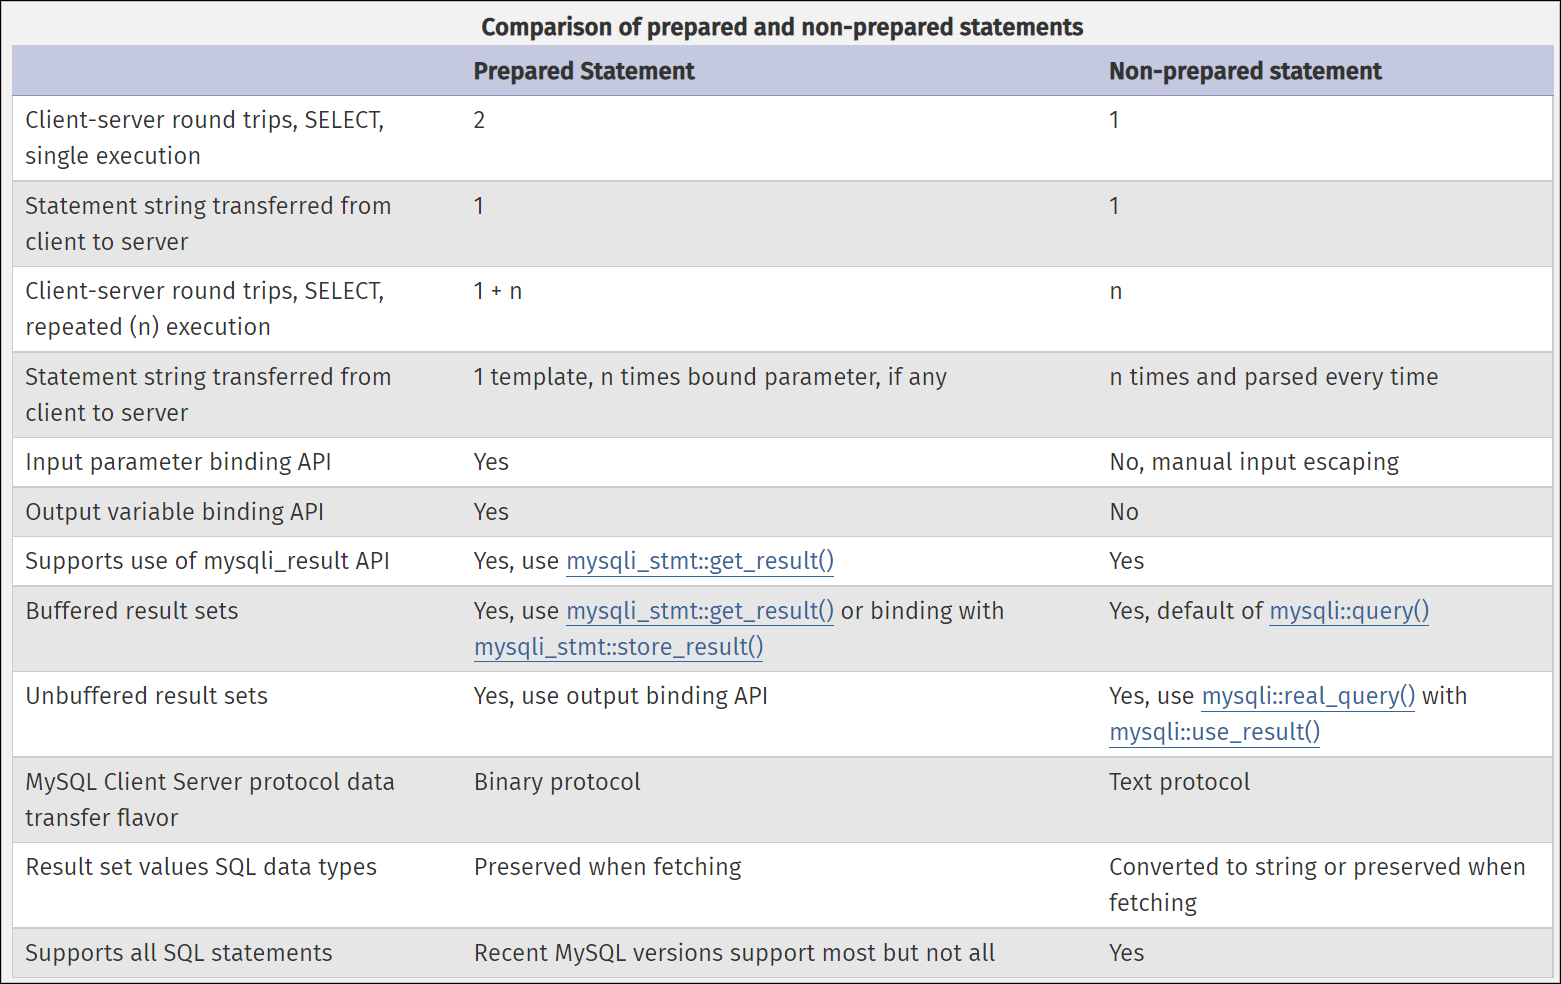Click the '1 + n' round trips cell
This screenshot has height=984, width=1561.
pyautogui.click(x=498, y=291)
